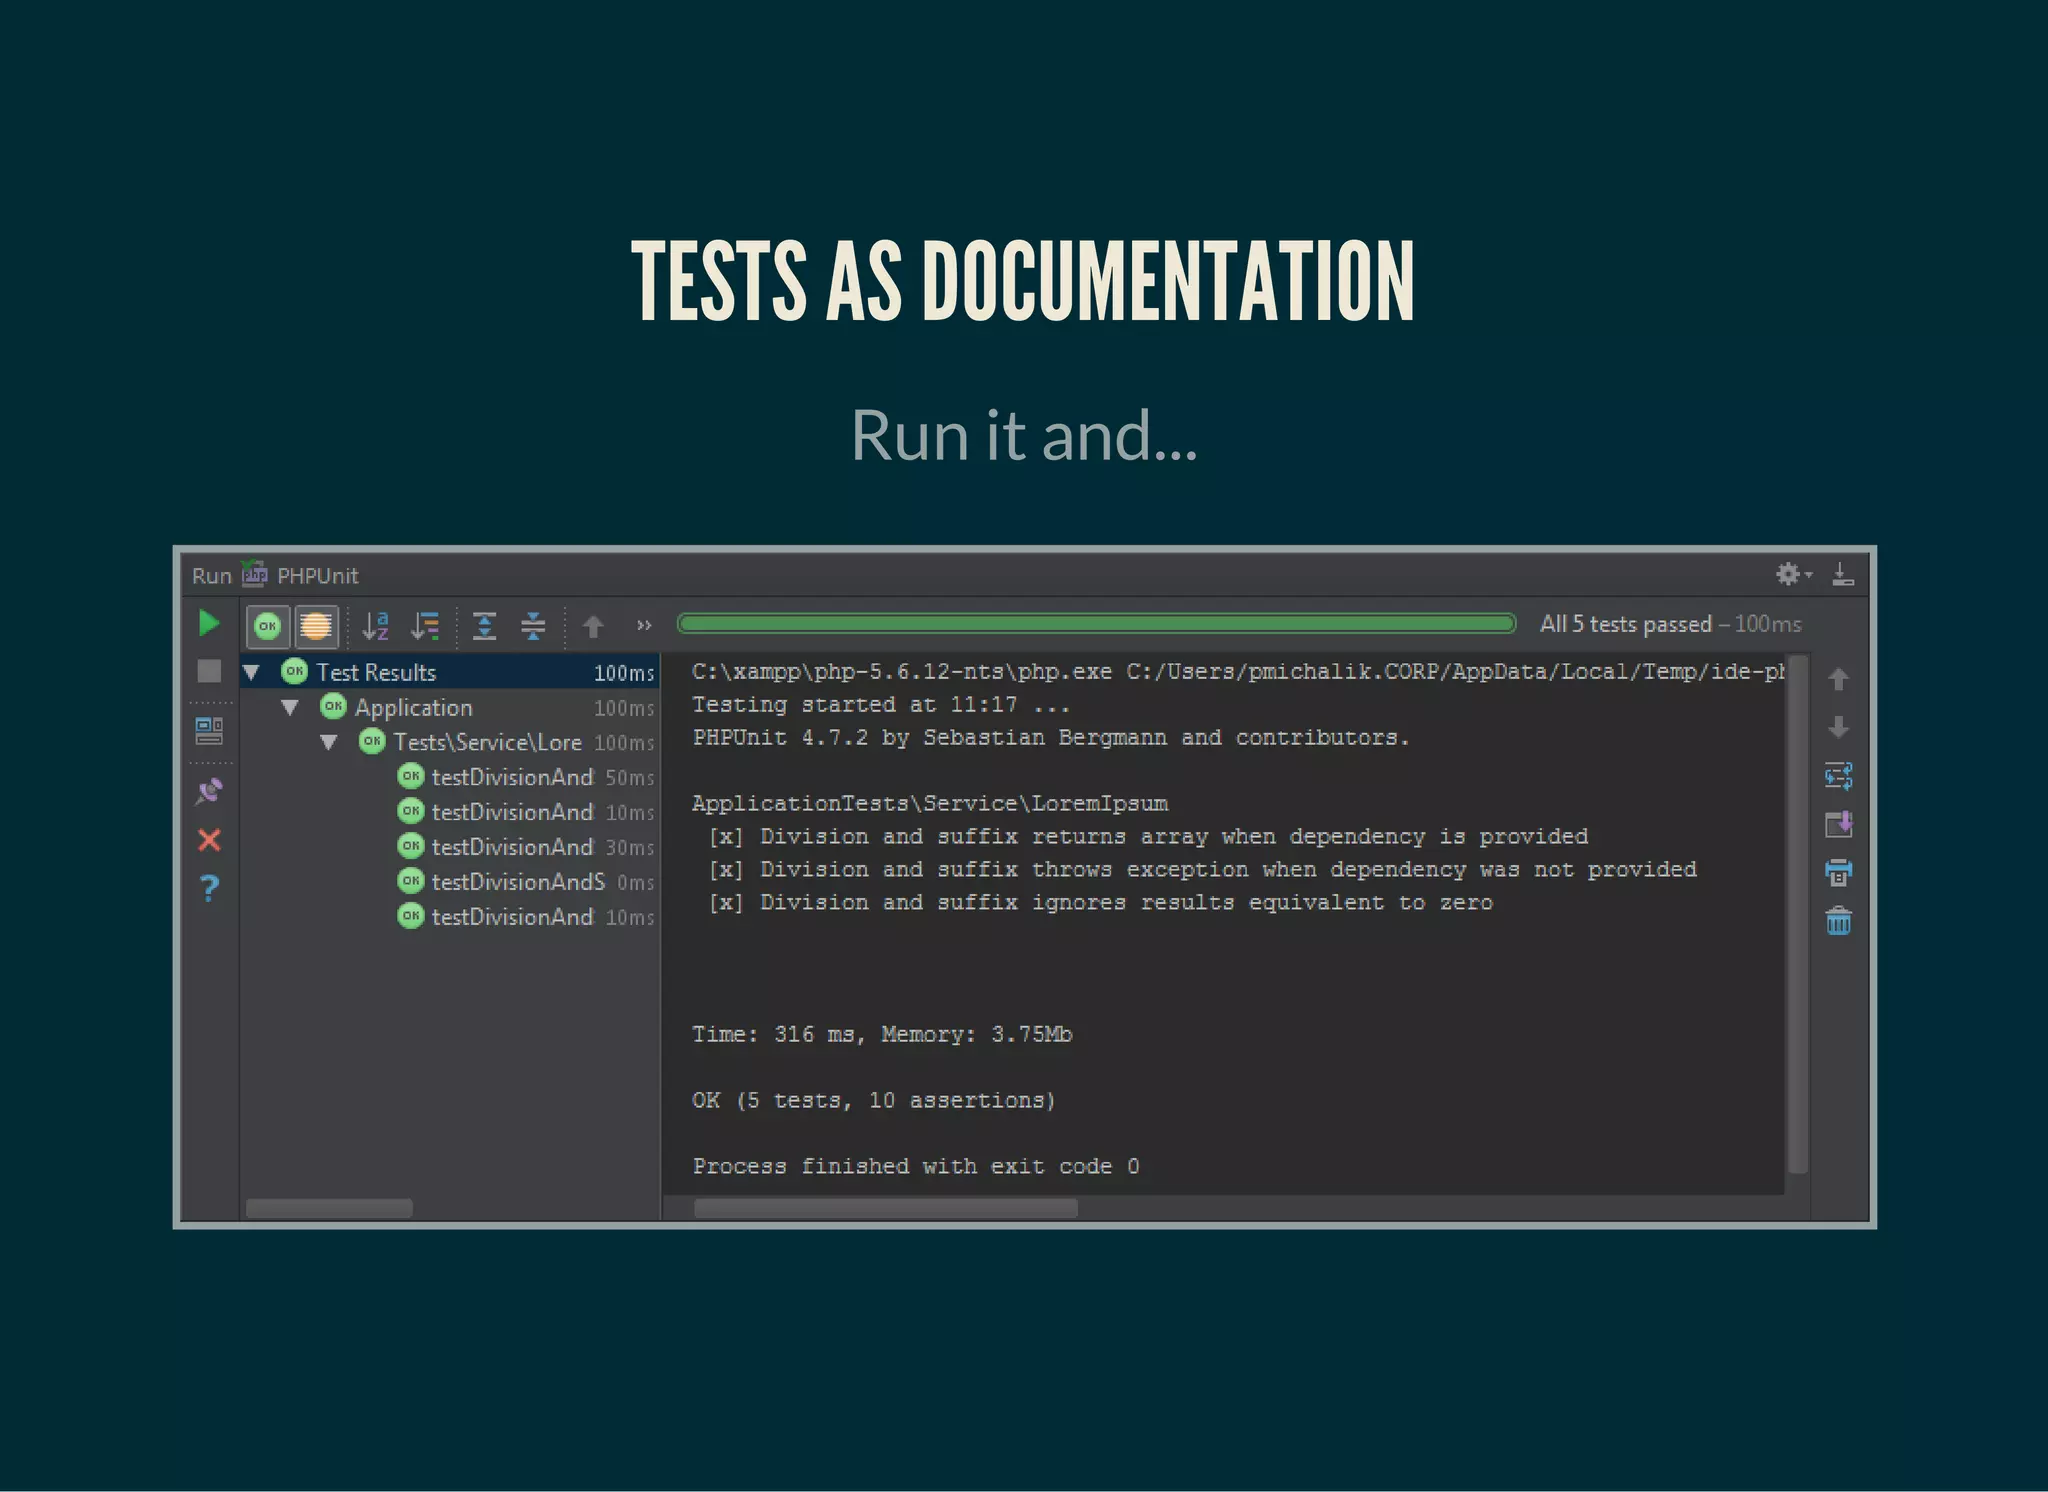Select the Application tree item
Image resolution: width=2048 pixels, height=1492 pixels.
click(x=413, y=707)
